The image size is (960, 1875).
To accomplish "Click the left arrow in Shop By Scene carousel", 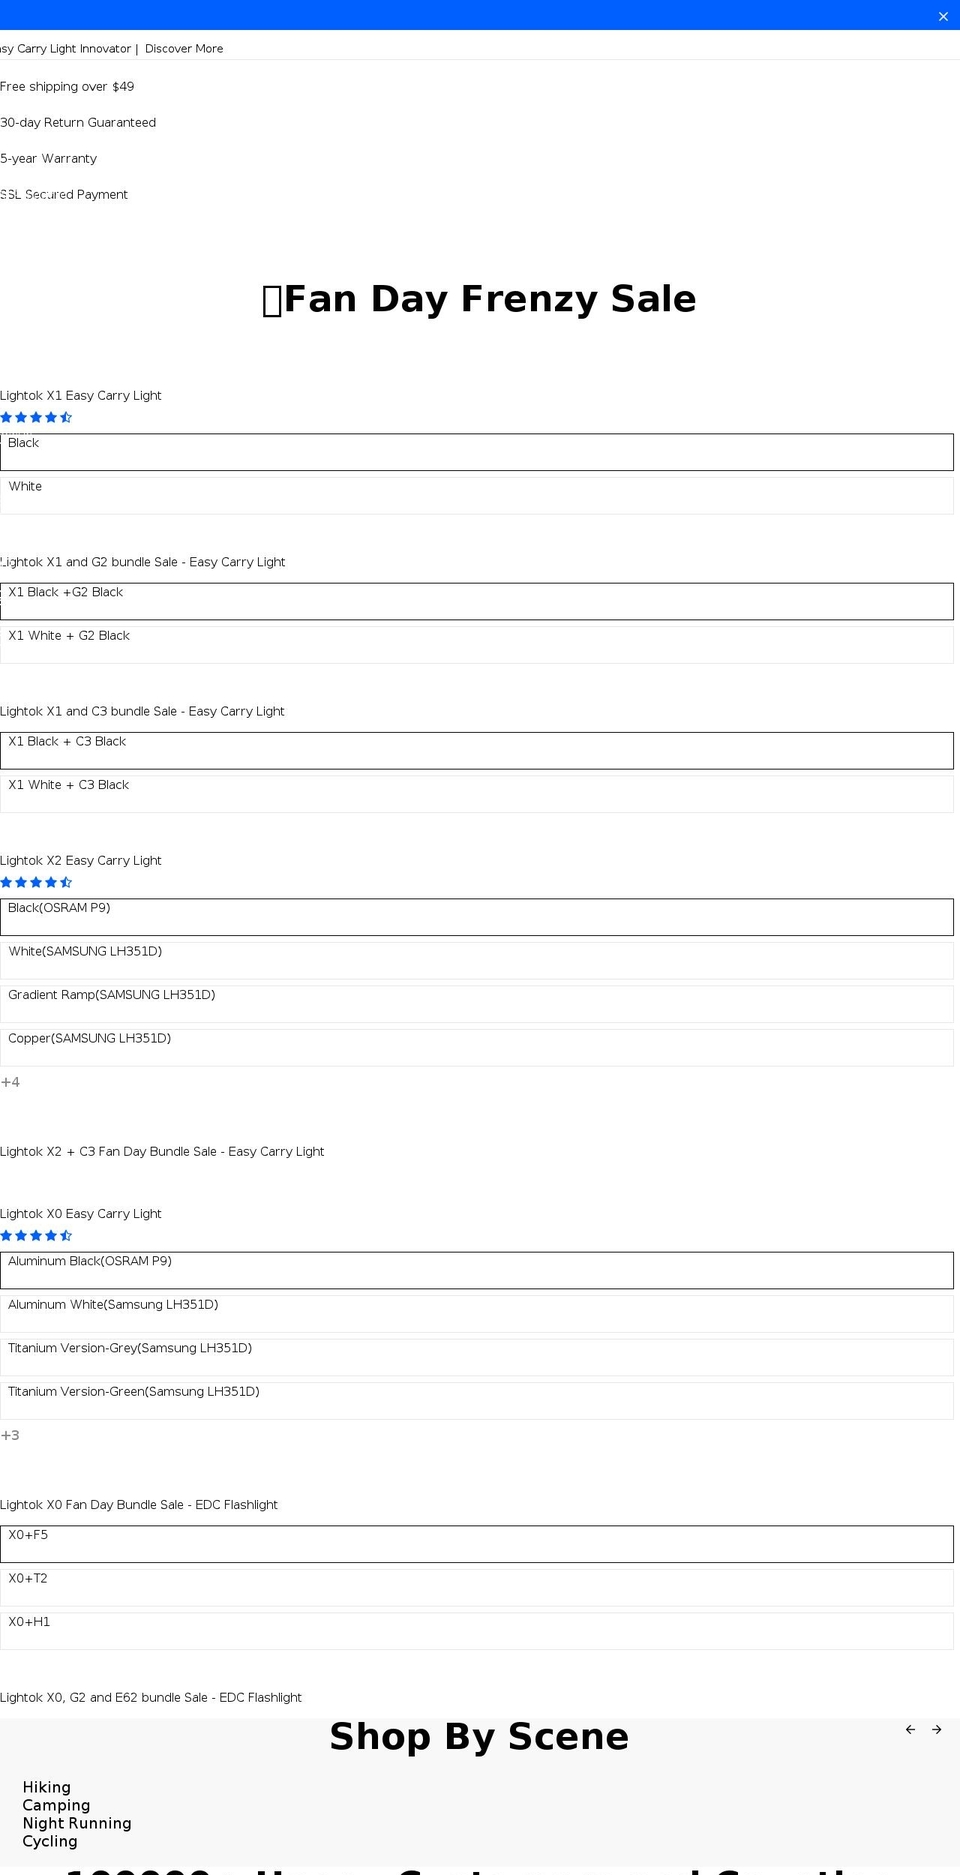I will [910, 1729].
